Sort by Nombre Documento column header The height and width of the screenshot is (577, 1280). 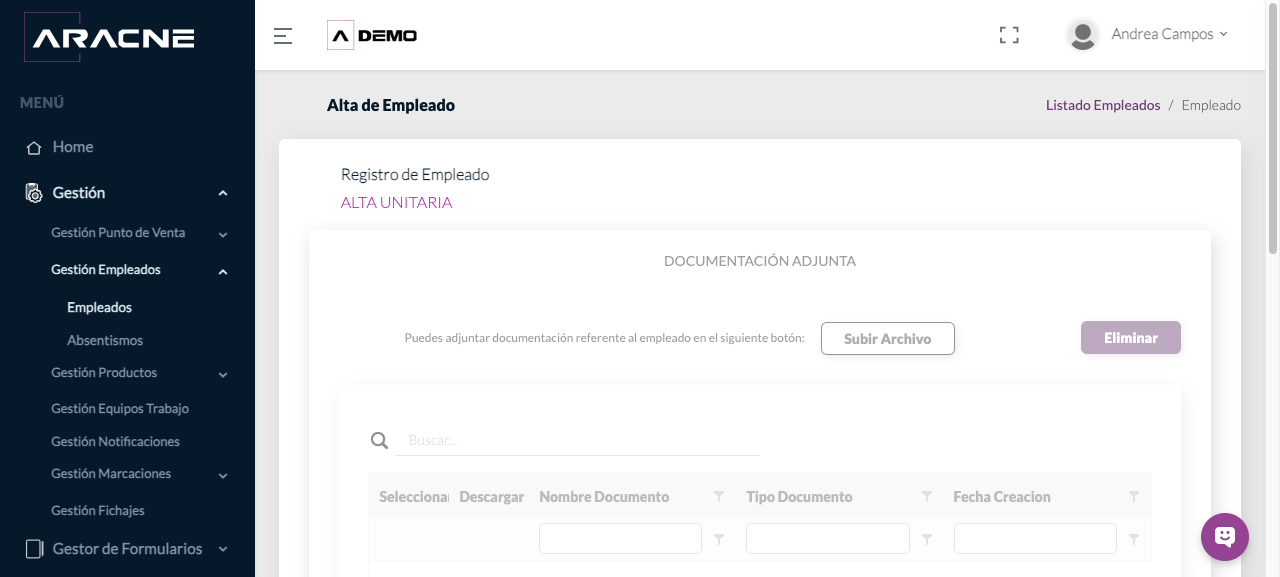pos(604,497)
